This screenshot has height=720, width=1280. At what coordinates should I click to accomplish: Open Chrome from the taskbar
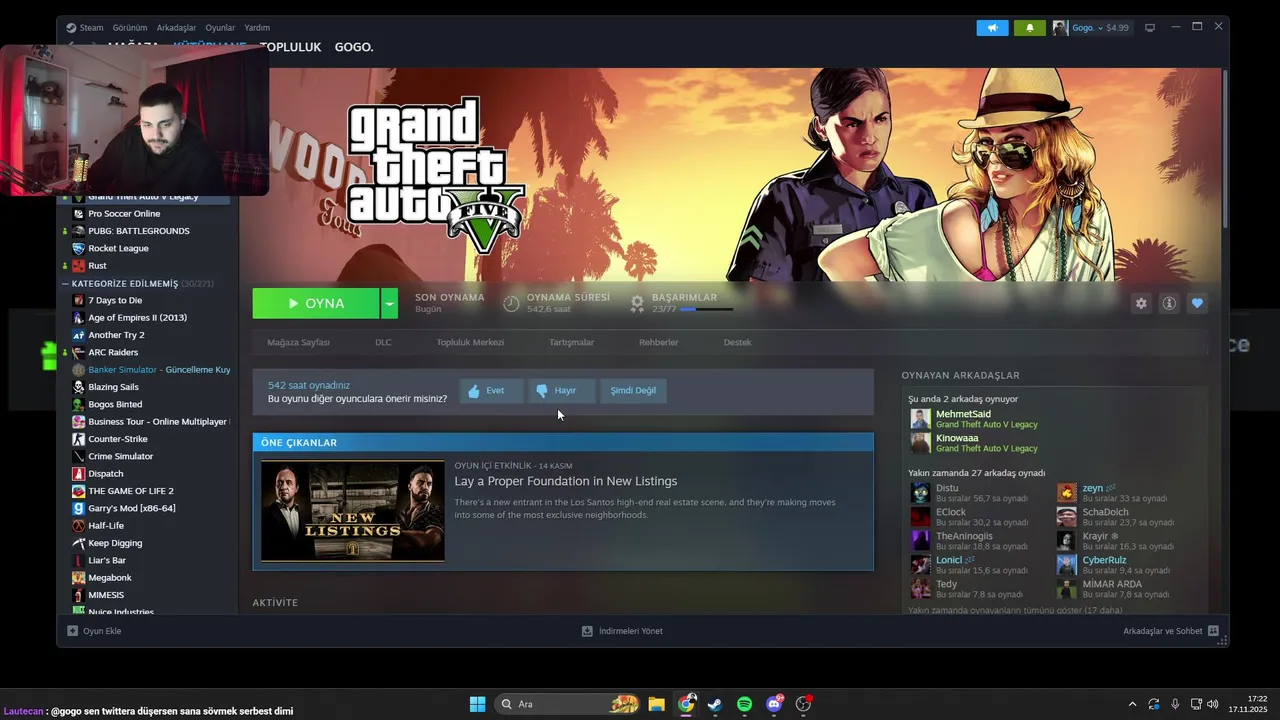[x=686, y=704]
